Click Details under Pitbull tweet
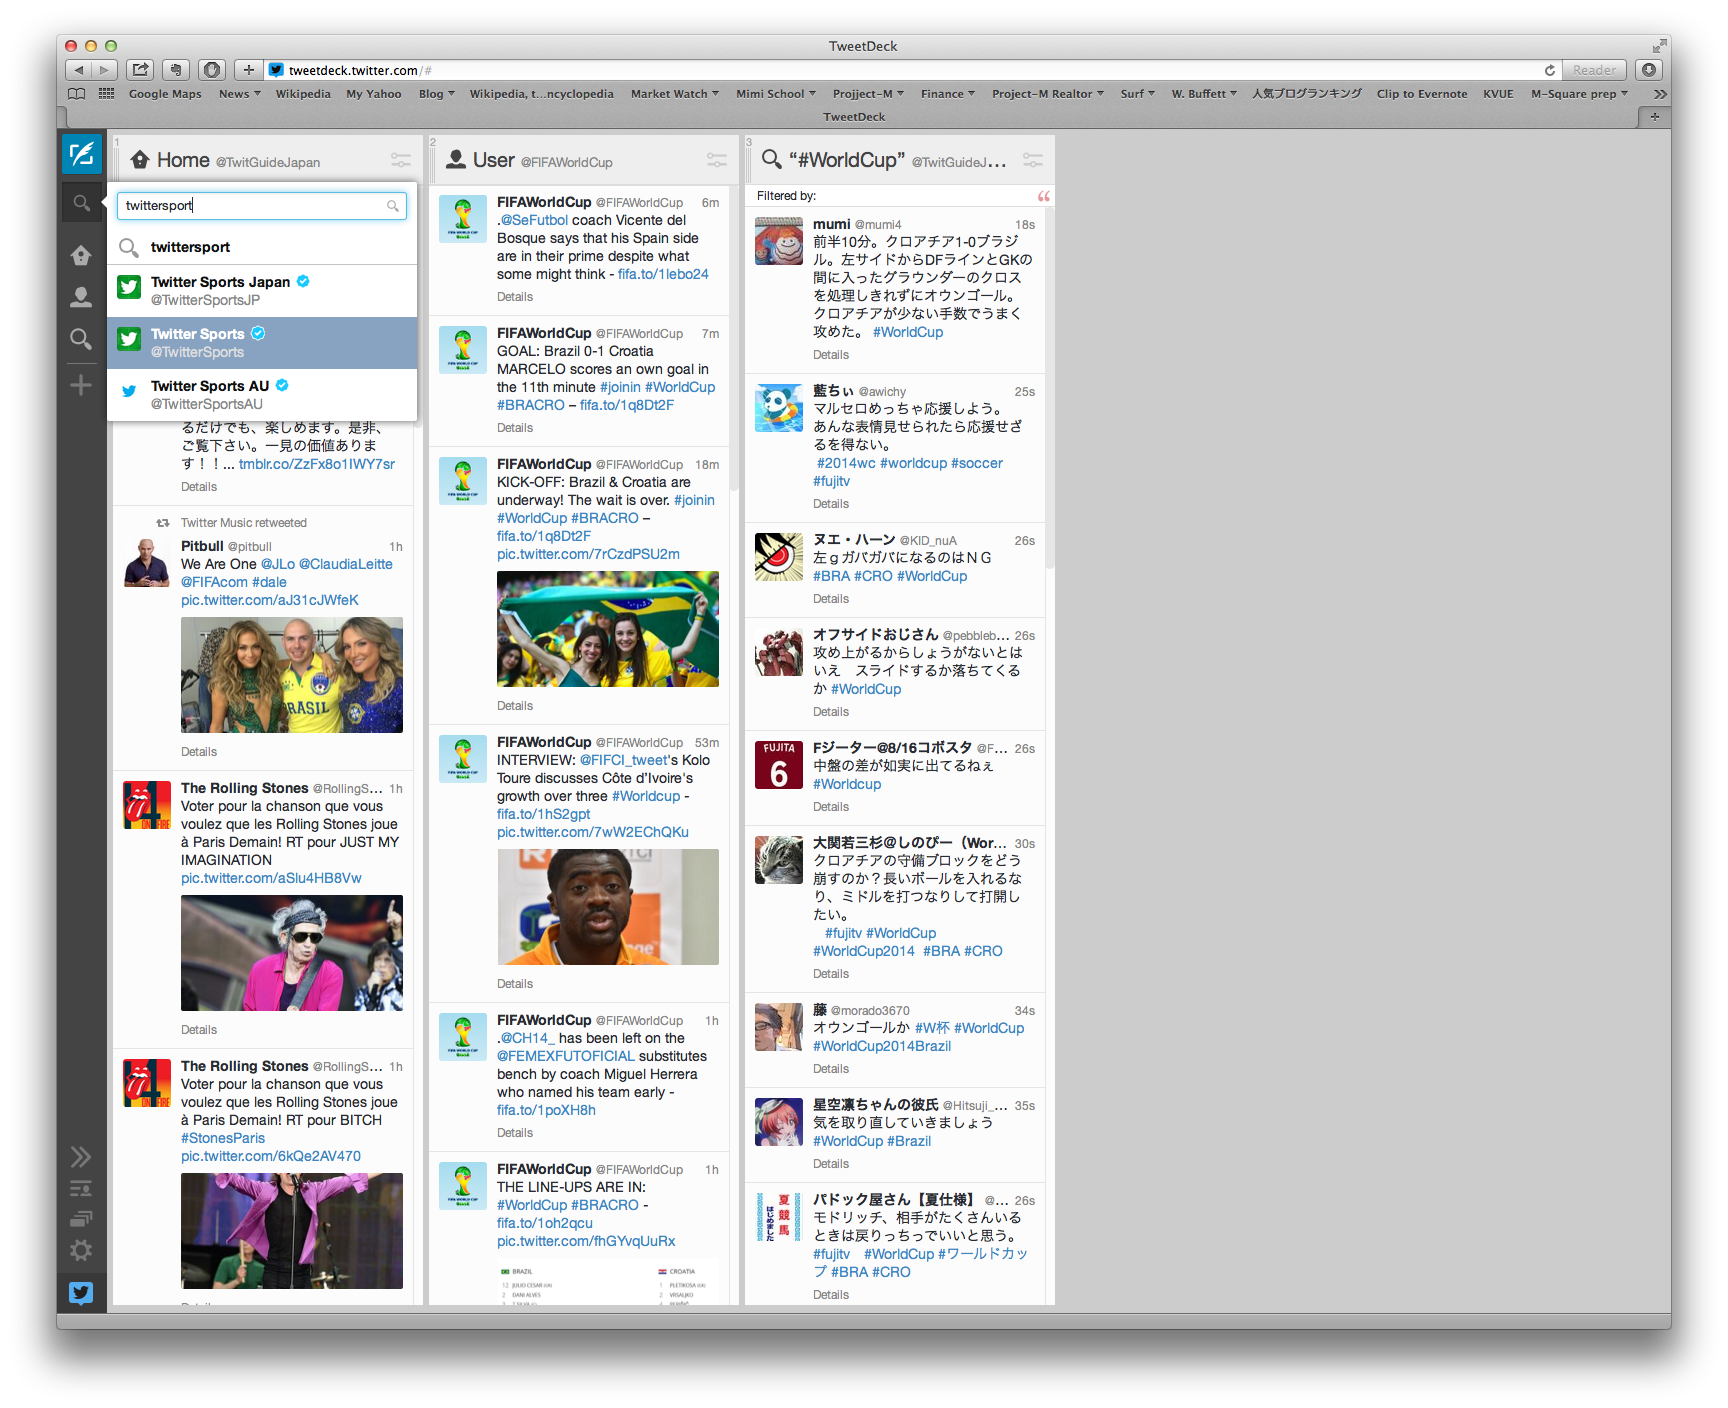 (199, 752)
